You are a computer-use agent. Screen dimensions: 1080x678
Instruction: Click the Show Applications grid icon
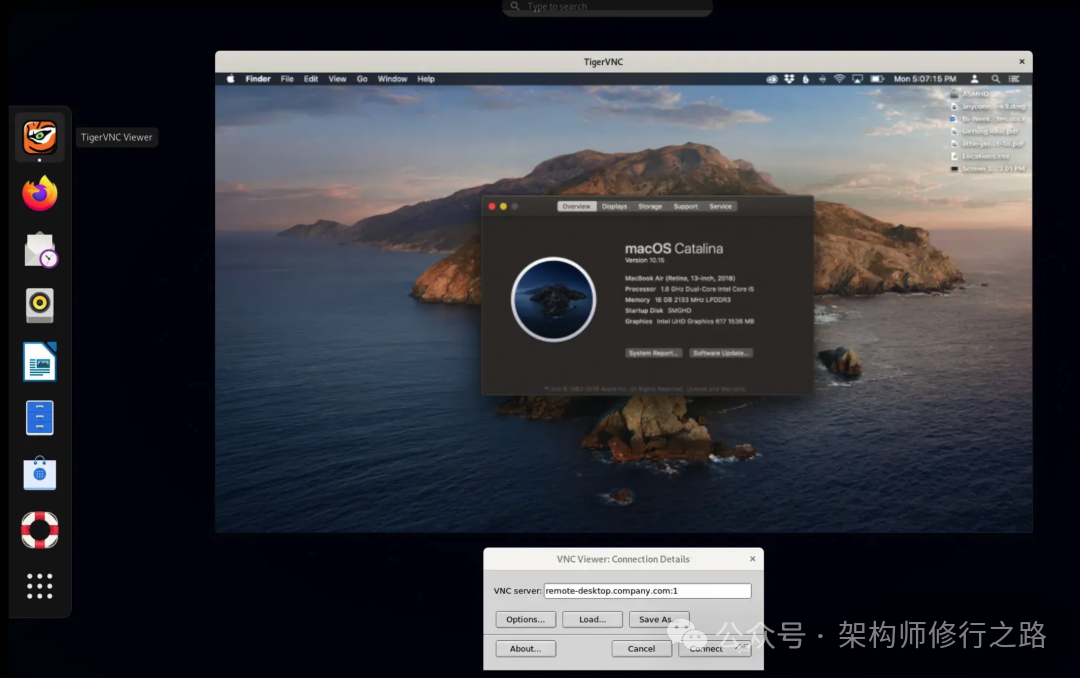(39, 586)
